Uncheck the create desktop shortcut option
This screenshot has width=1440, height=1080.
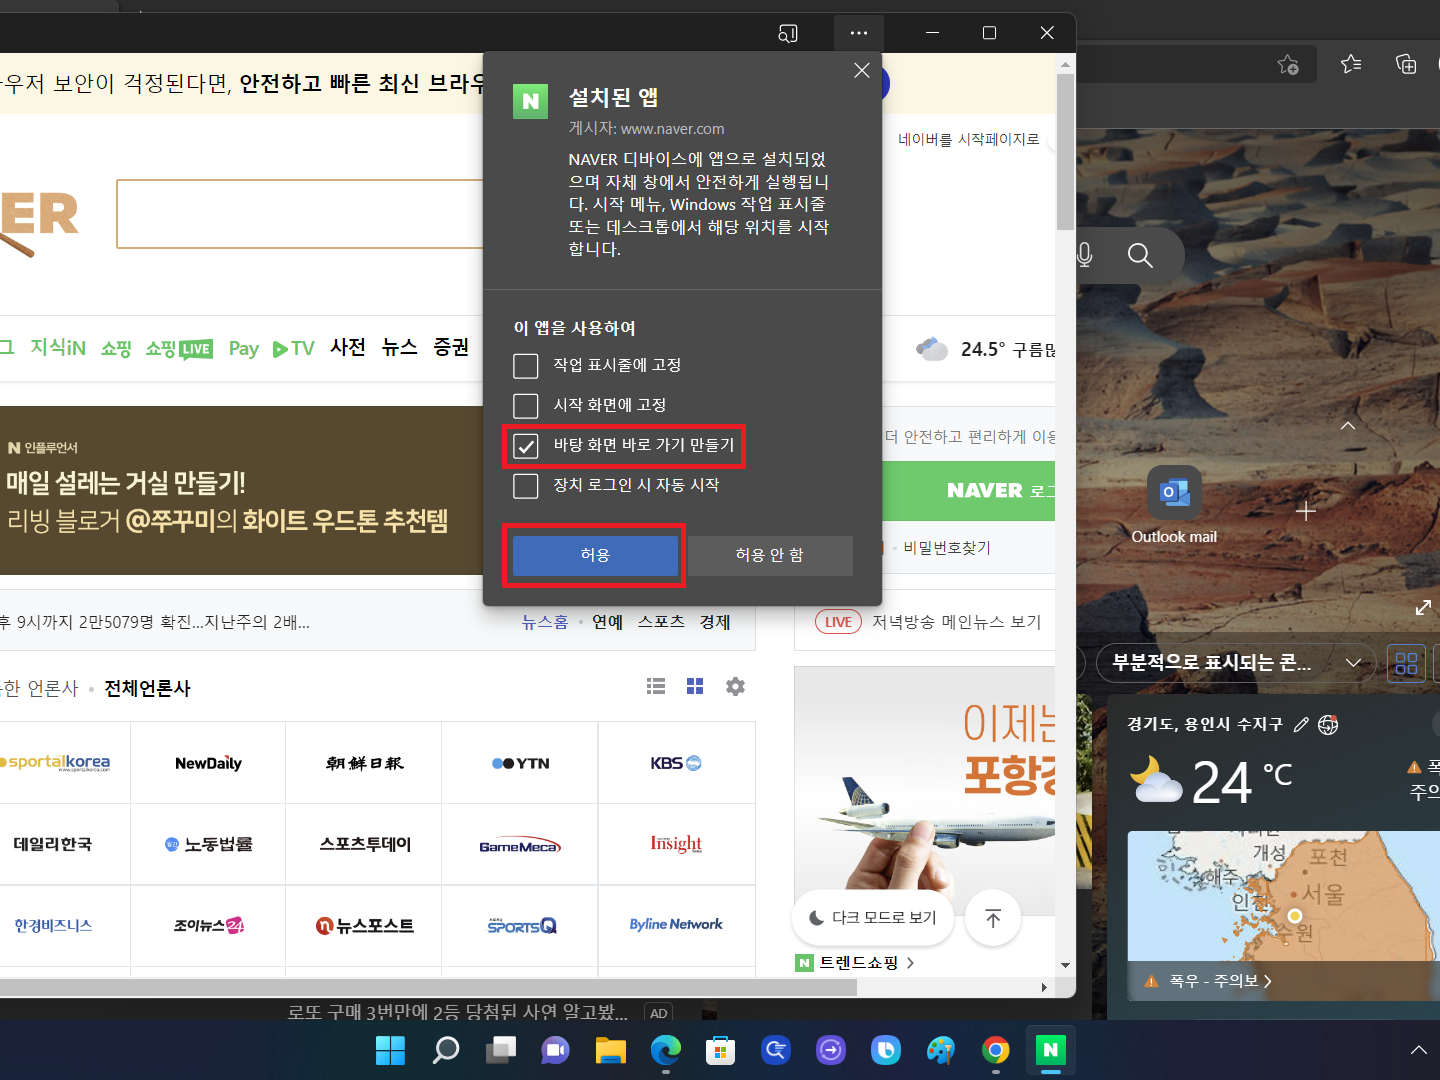[x=526, y=446]
